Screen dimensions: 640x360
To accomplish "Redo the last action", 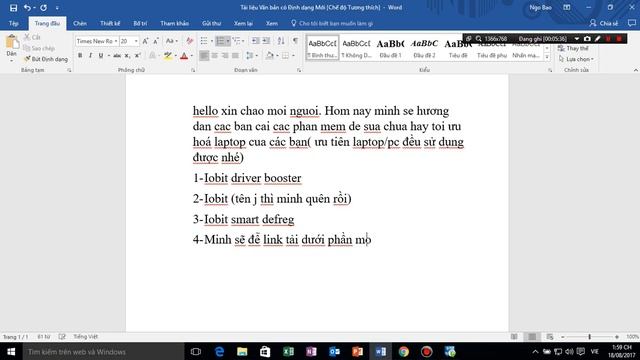I will (x=43, y=7).
